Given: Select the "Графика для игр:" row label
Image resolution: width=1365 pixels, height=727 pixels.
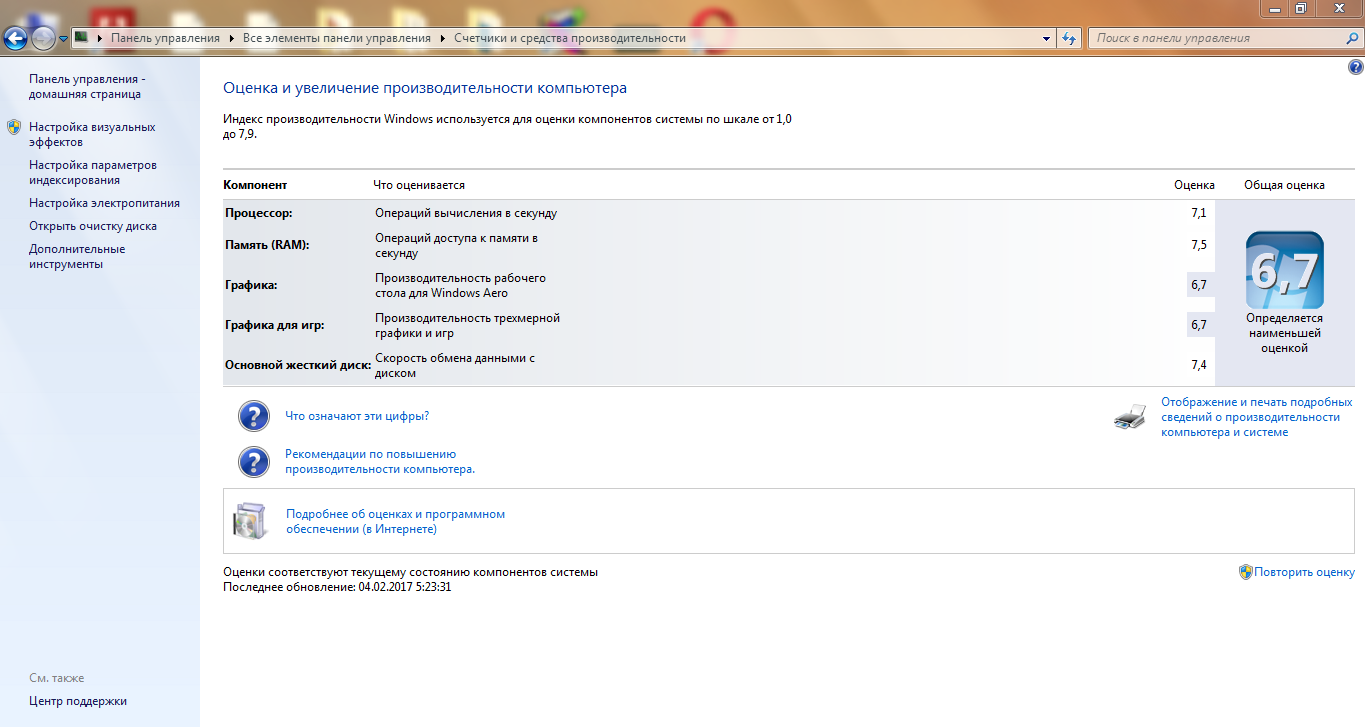Looking at the screenshot, I should [275, 325].
